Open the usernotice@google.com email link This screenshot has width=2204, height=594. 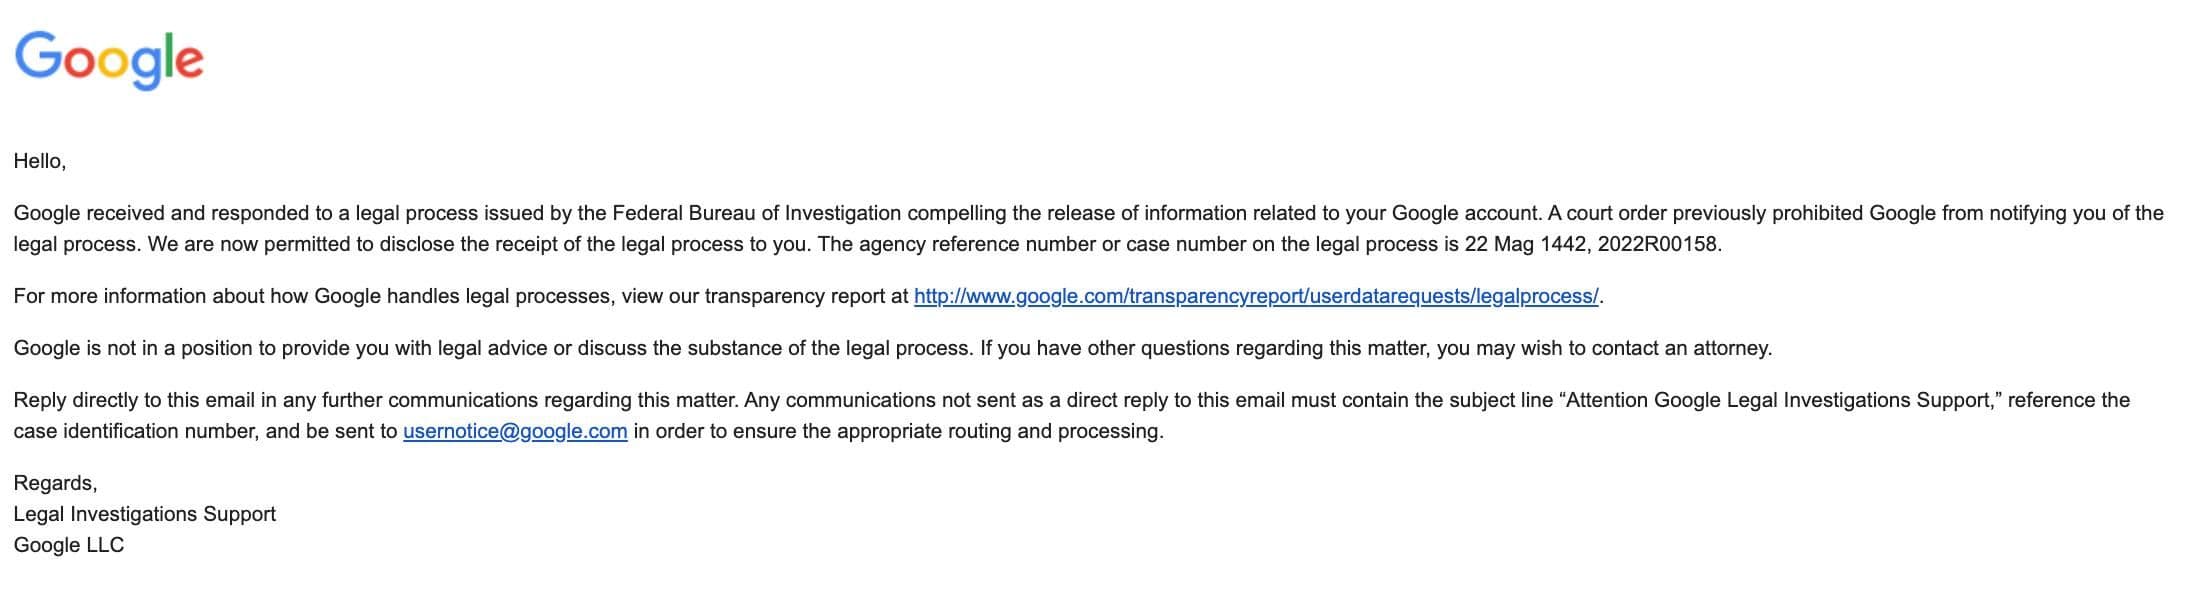pyautogui.click(x=515, y=431)
